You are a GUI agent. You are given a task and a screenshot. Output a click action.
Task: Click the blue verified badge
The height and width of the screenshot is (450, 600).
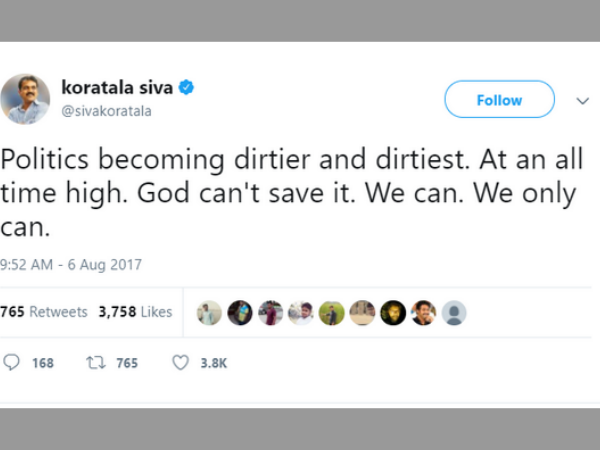coord(186,87)
